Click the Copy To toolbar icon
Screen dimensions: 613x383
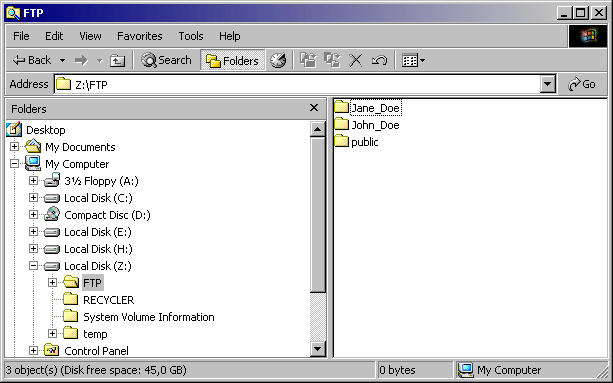click(332, 60)
